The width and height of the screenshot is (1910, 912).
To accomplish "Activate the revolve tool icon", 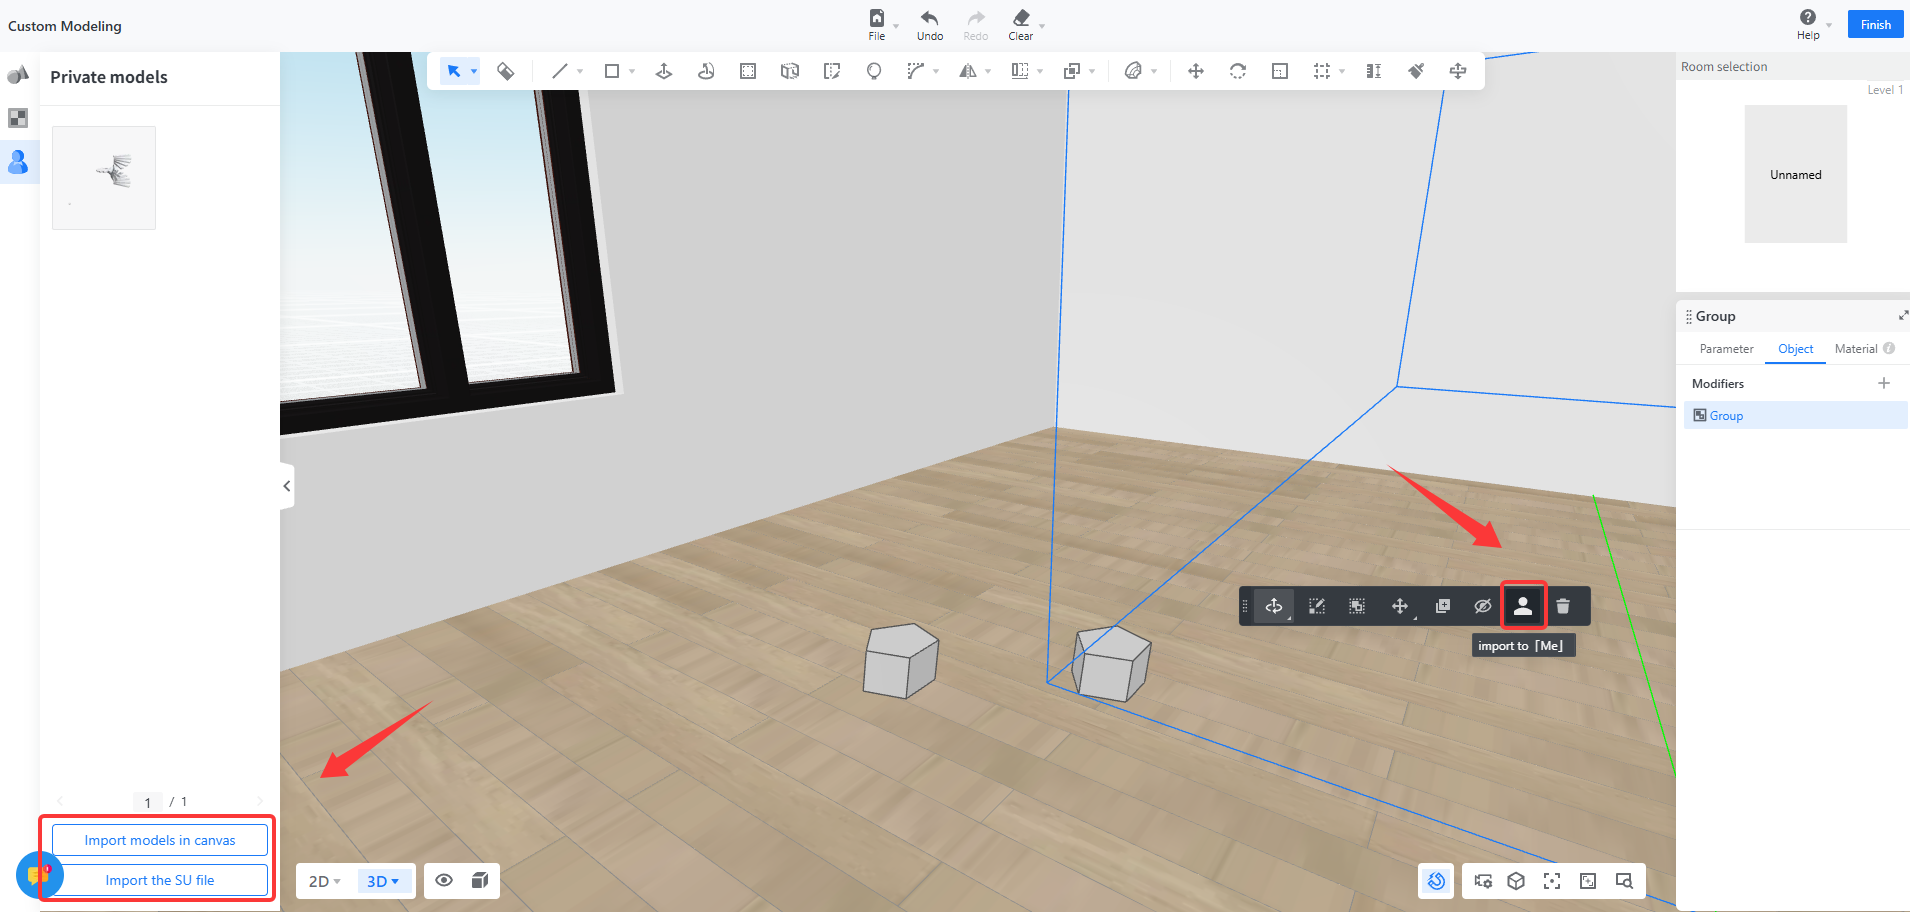I will (x=706, y=71).
